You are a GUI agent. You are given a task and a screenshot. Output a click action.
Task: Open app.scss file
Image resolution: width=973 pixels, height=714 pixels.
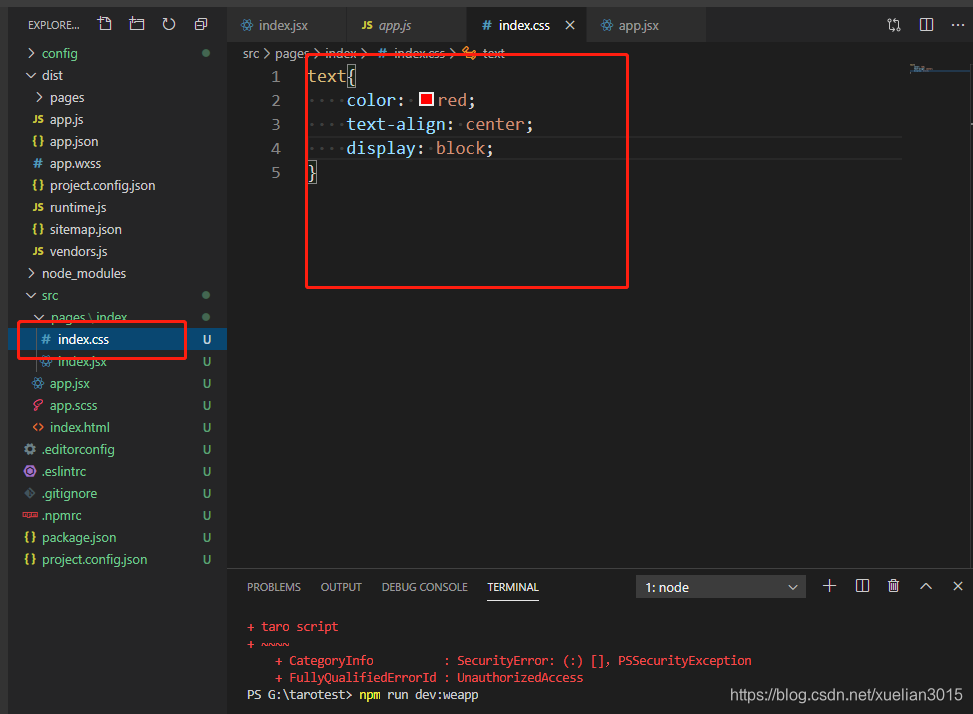point(118,406)
